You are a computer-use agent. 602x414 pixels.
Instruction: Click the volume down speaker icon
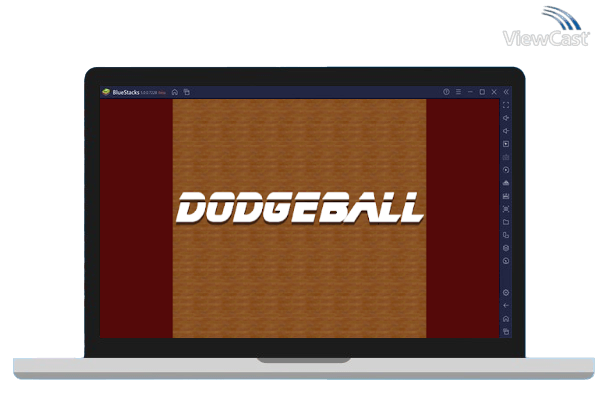click(x=506, y=131)
